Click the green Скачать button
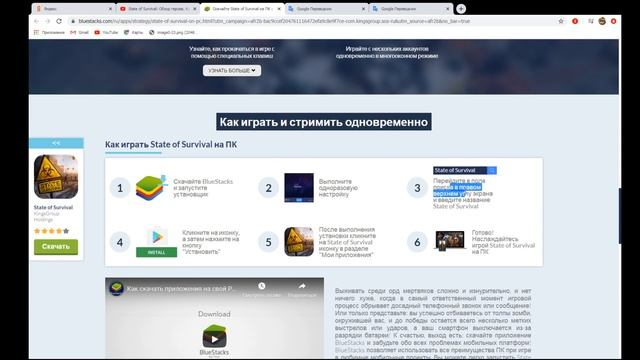 56,247
